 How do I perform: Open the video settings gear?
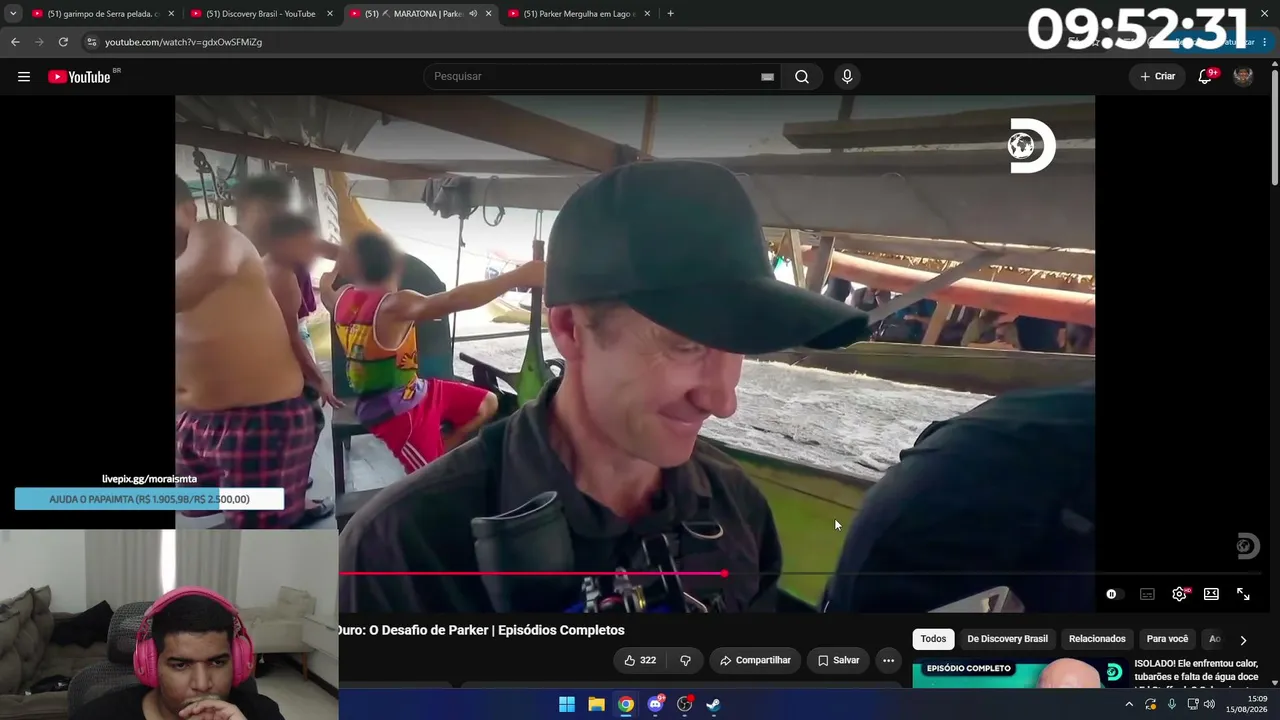click(x=1179, y=594)
